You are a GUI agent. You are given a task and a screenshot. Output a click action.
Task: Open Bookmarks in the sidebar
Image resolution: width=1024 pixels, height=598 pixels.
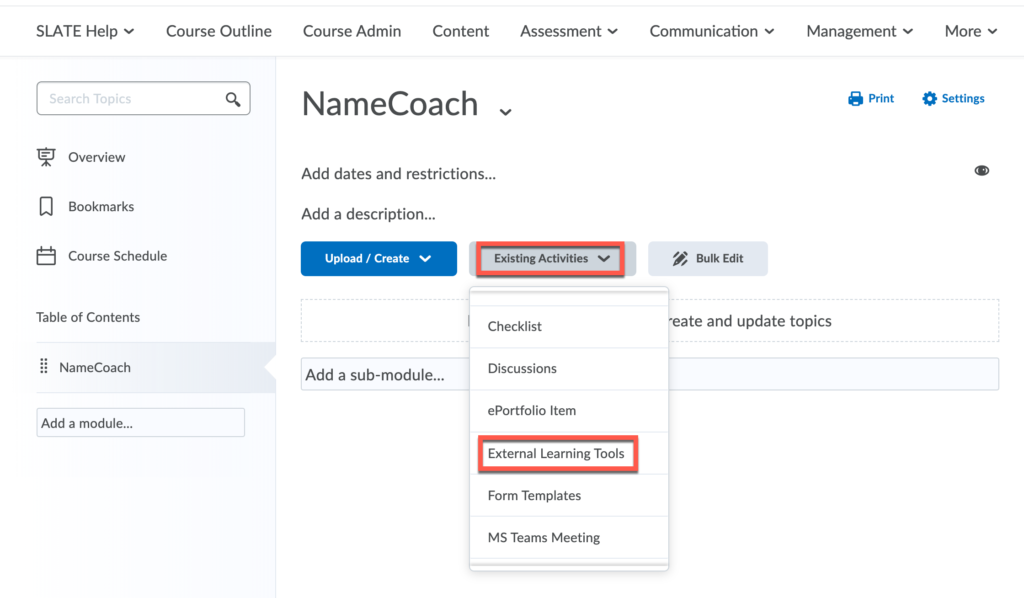101,207
